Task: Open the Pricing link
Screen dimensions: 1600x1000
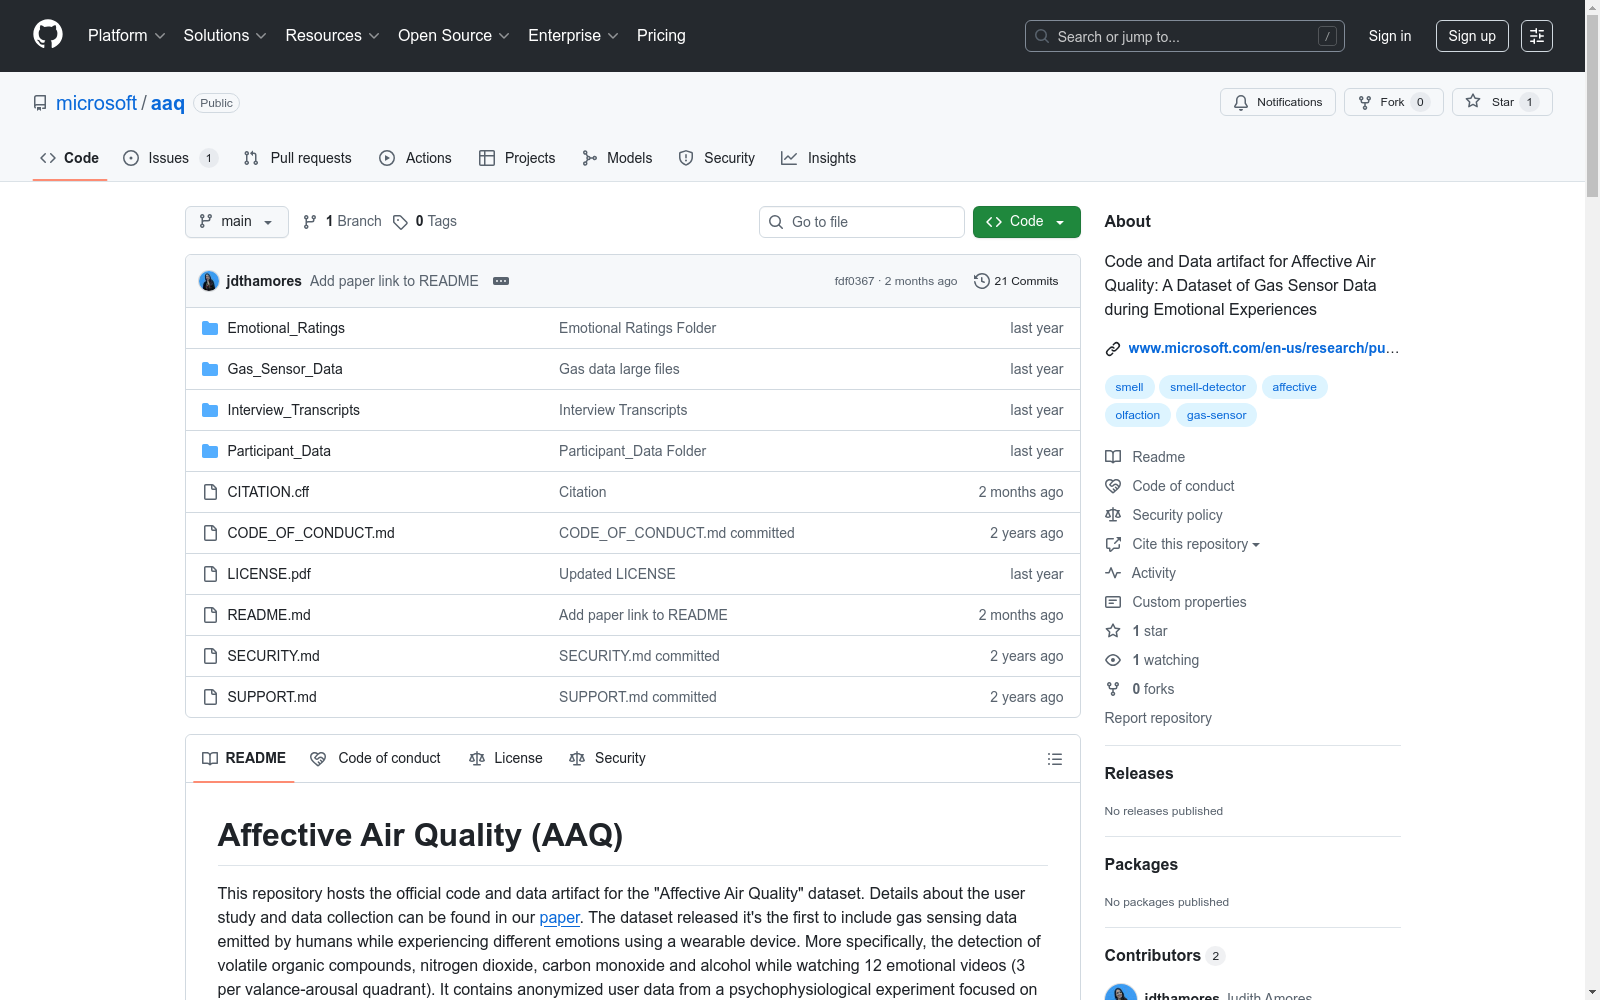Action: pyautogui.click(x=661, y=36)
